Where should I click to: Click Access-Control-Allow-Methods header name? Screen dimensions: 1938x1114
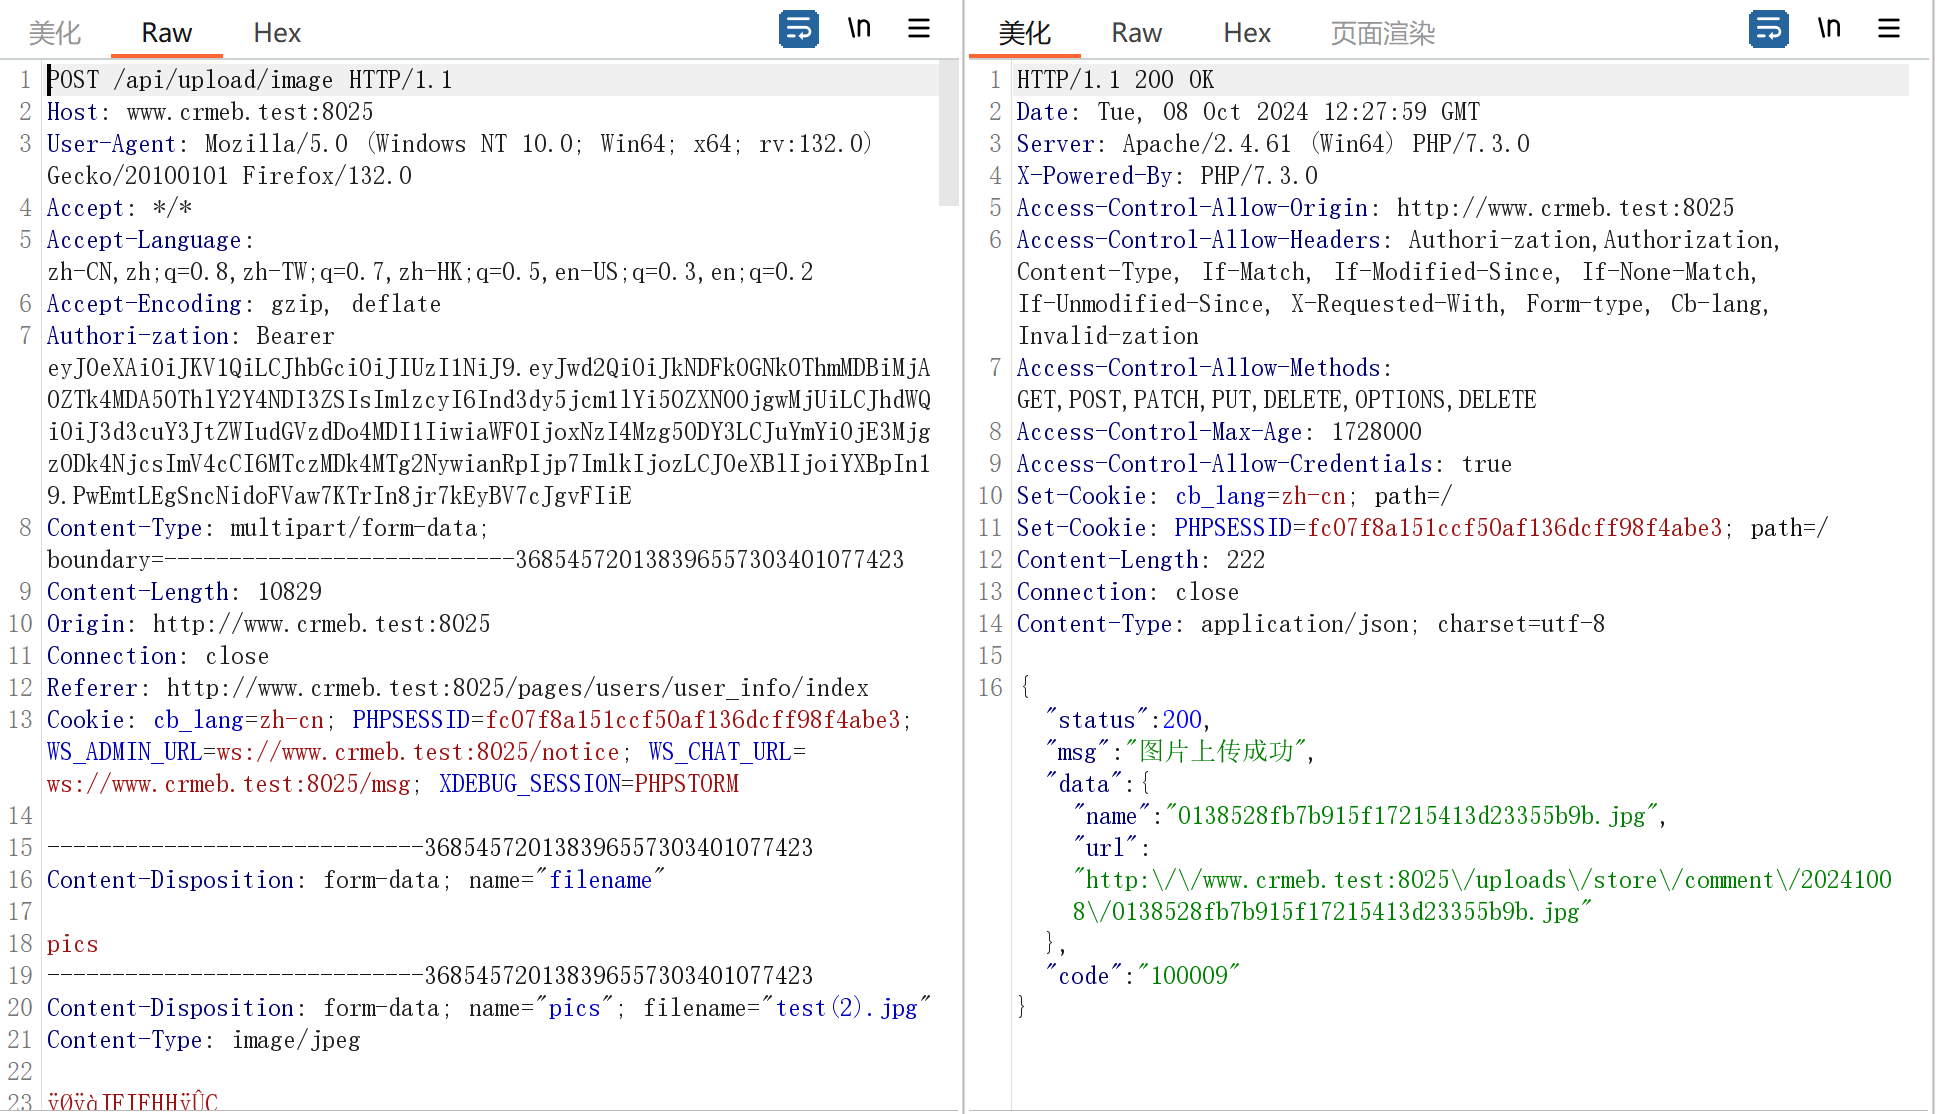pos(1199,368)
